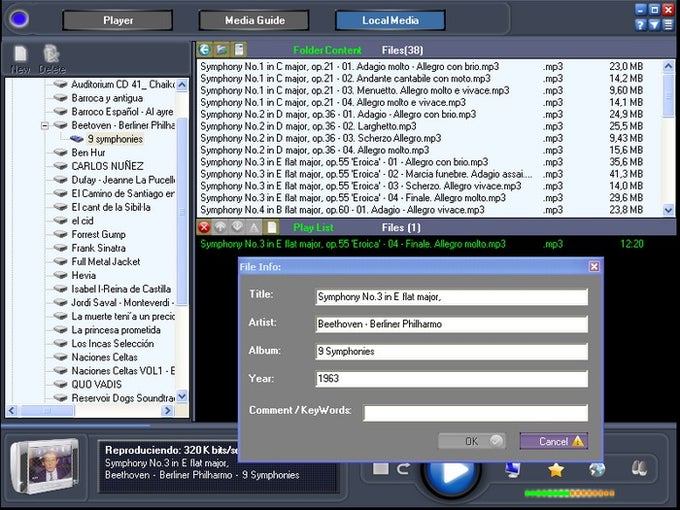Click the drive icon beside Forrest Gump
Image resolution: width=680 pixels, height=510 pixels.
60,234
